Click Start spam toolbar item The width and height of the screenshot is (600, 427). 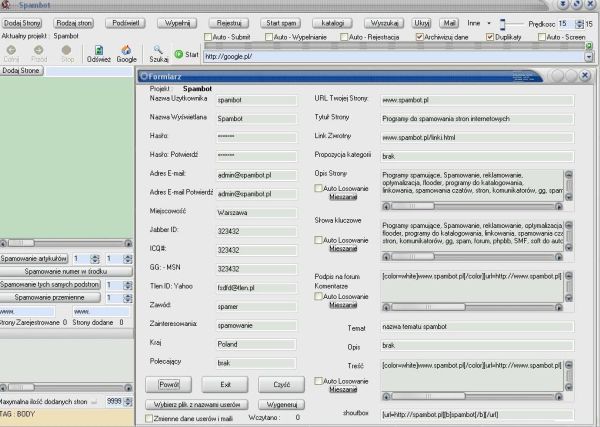[281, 23]
